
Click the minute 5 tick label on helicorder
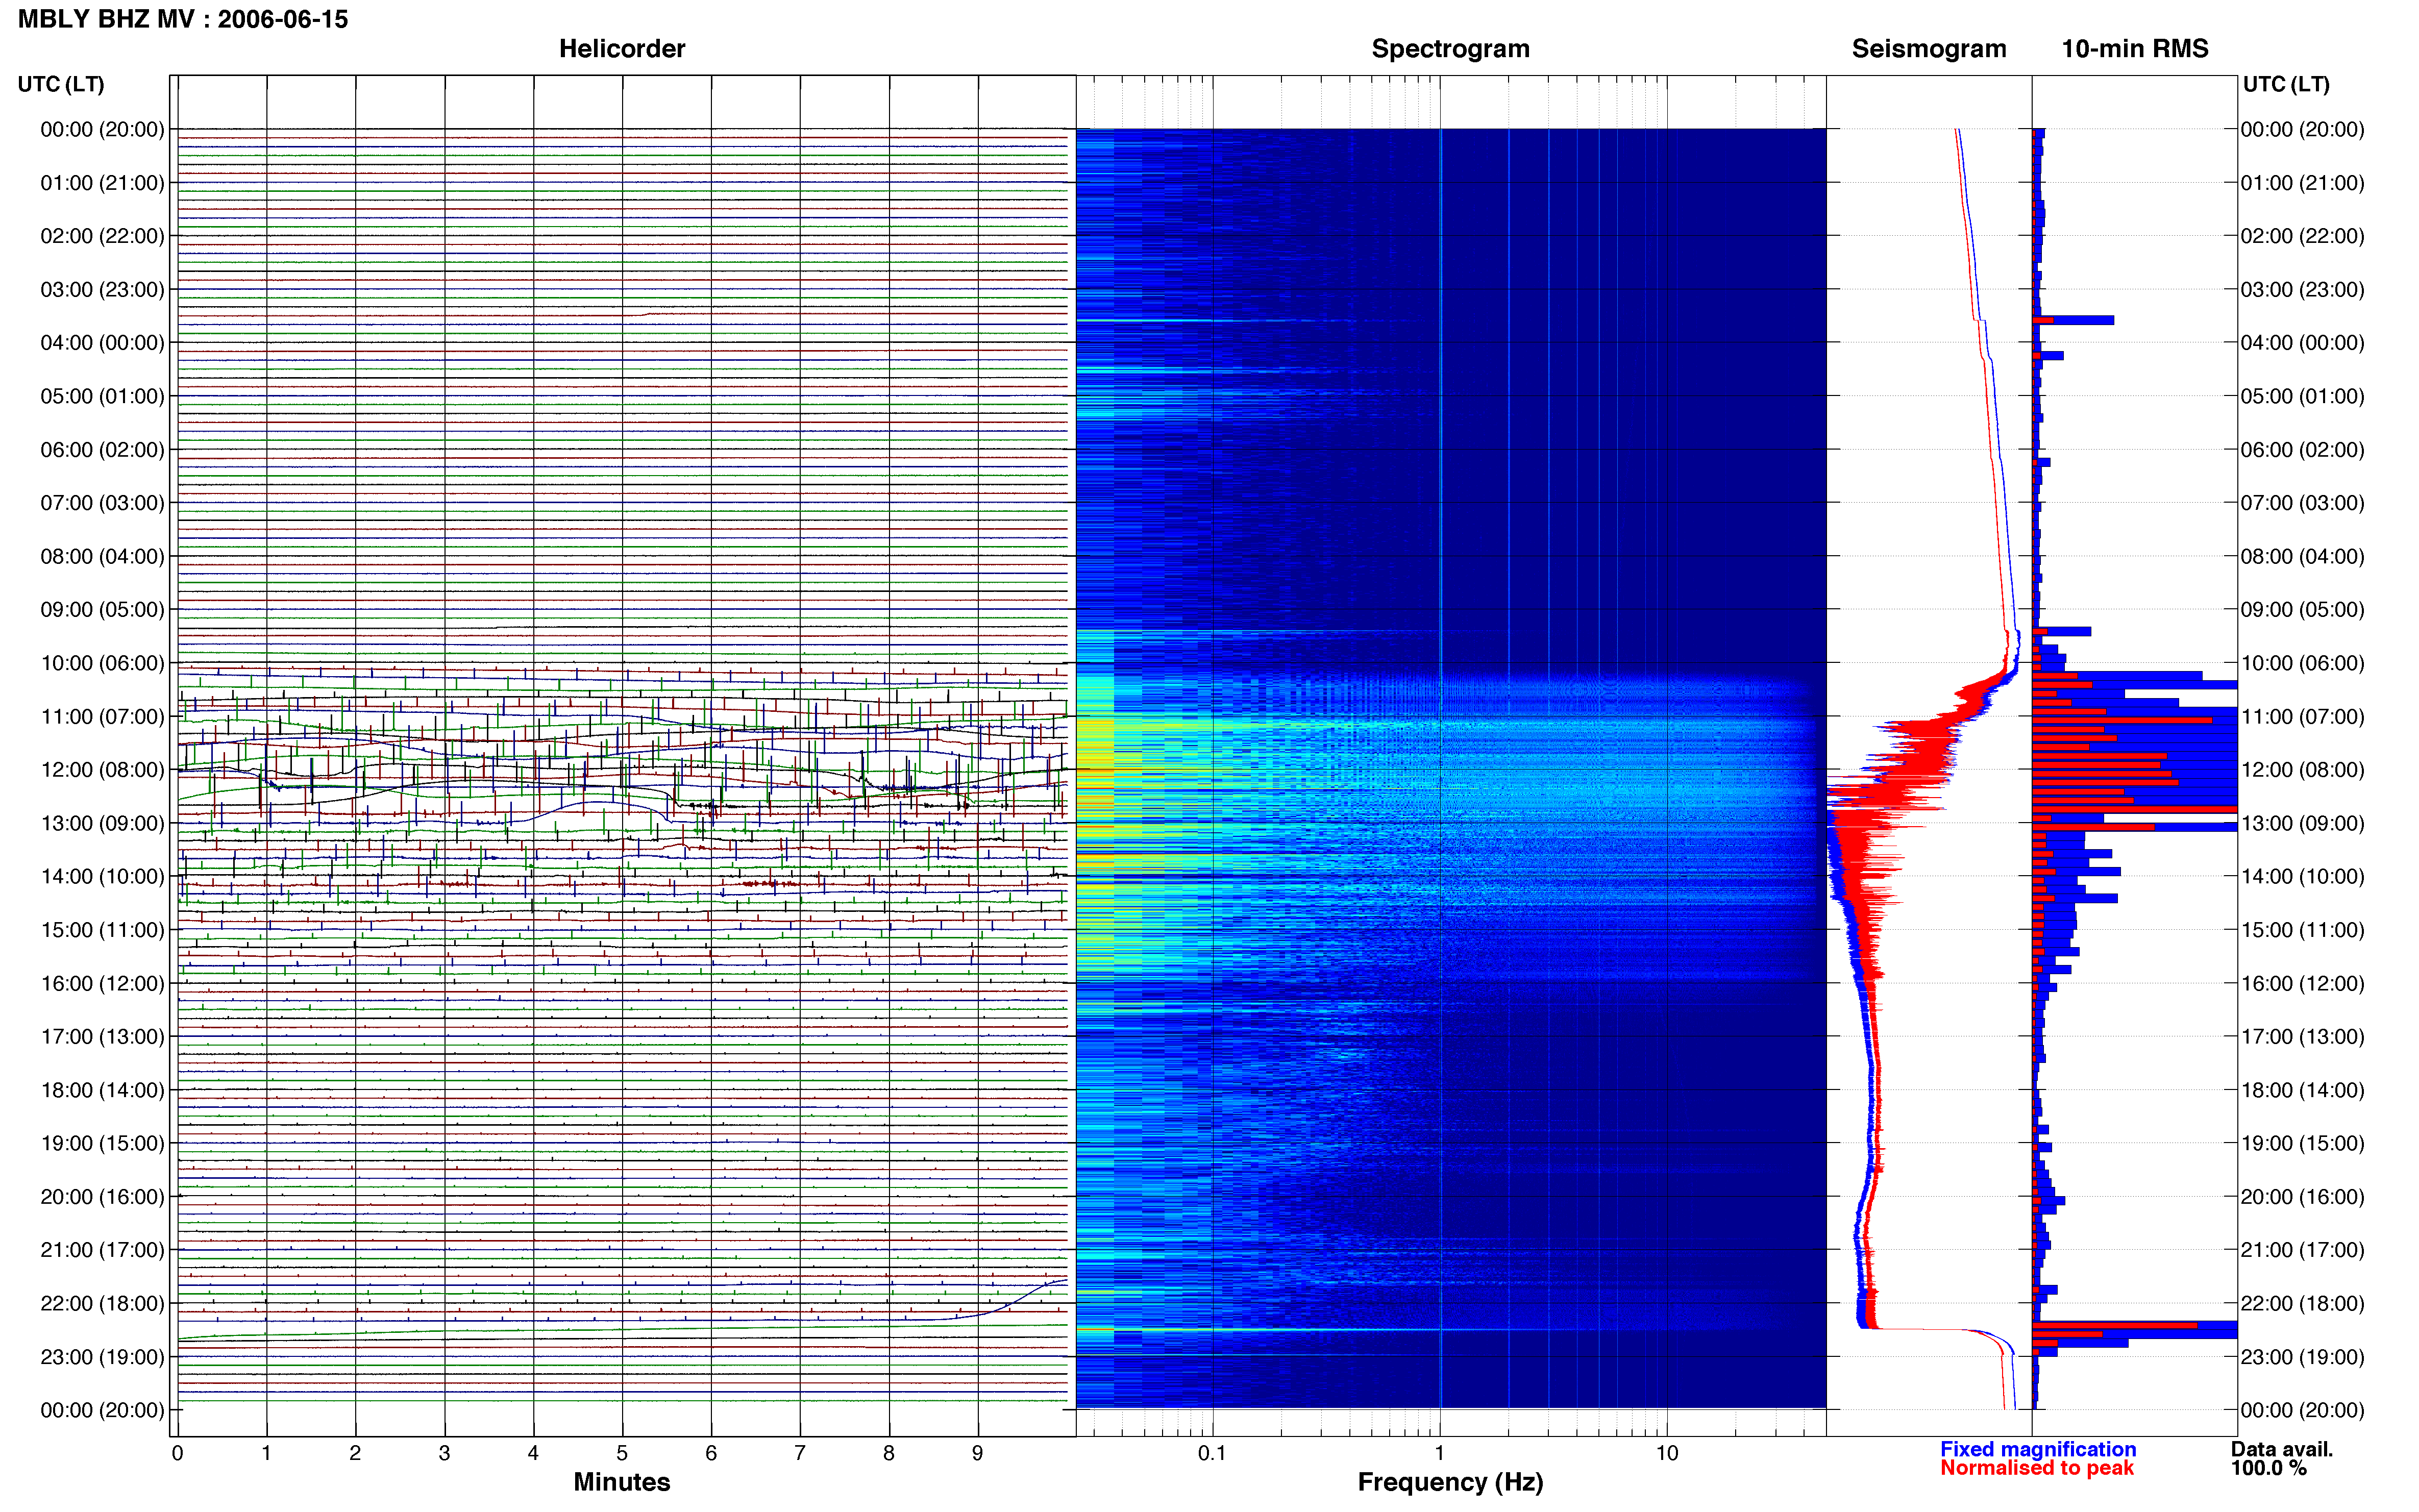tap(622, 1453)
